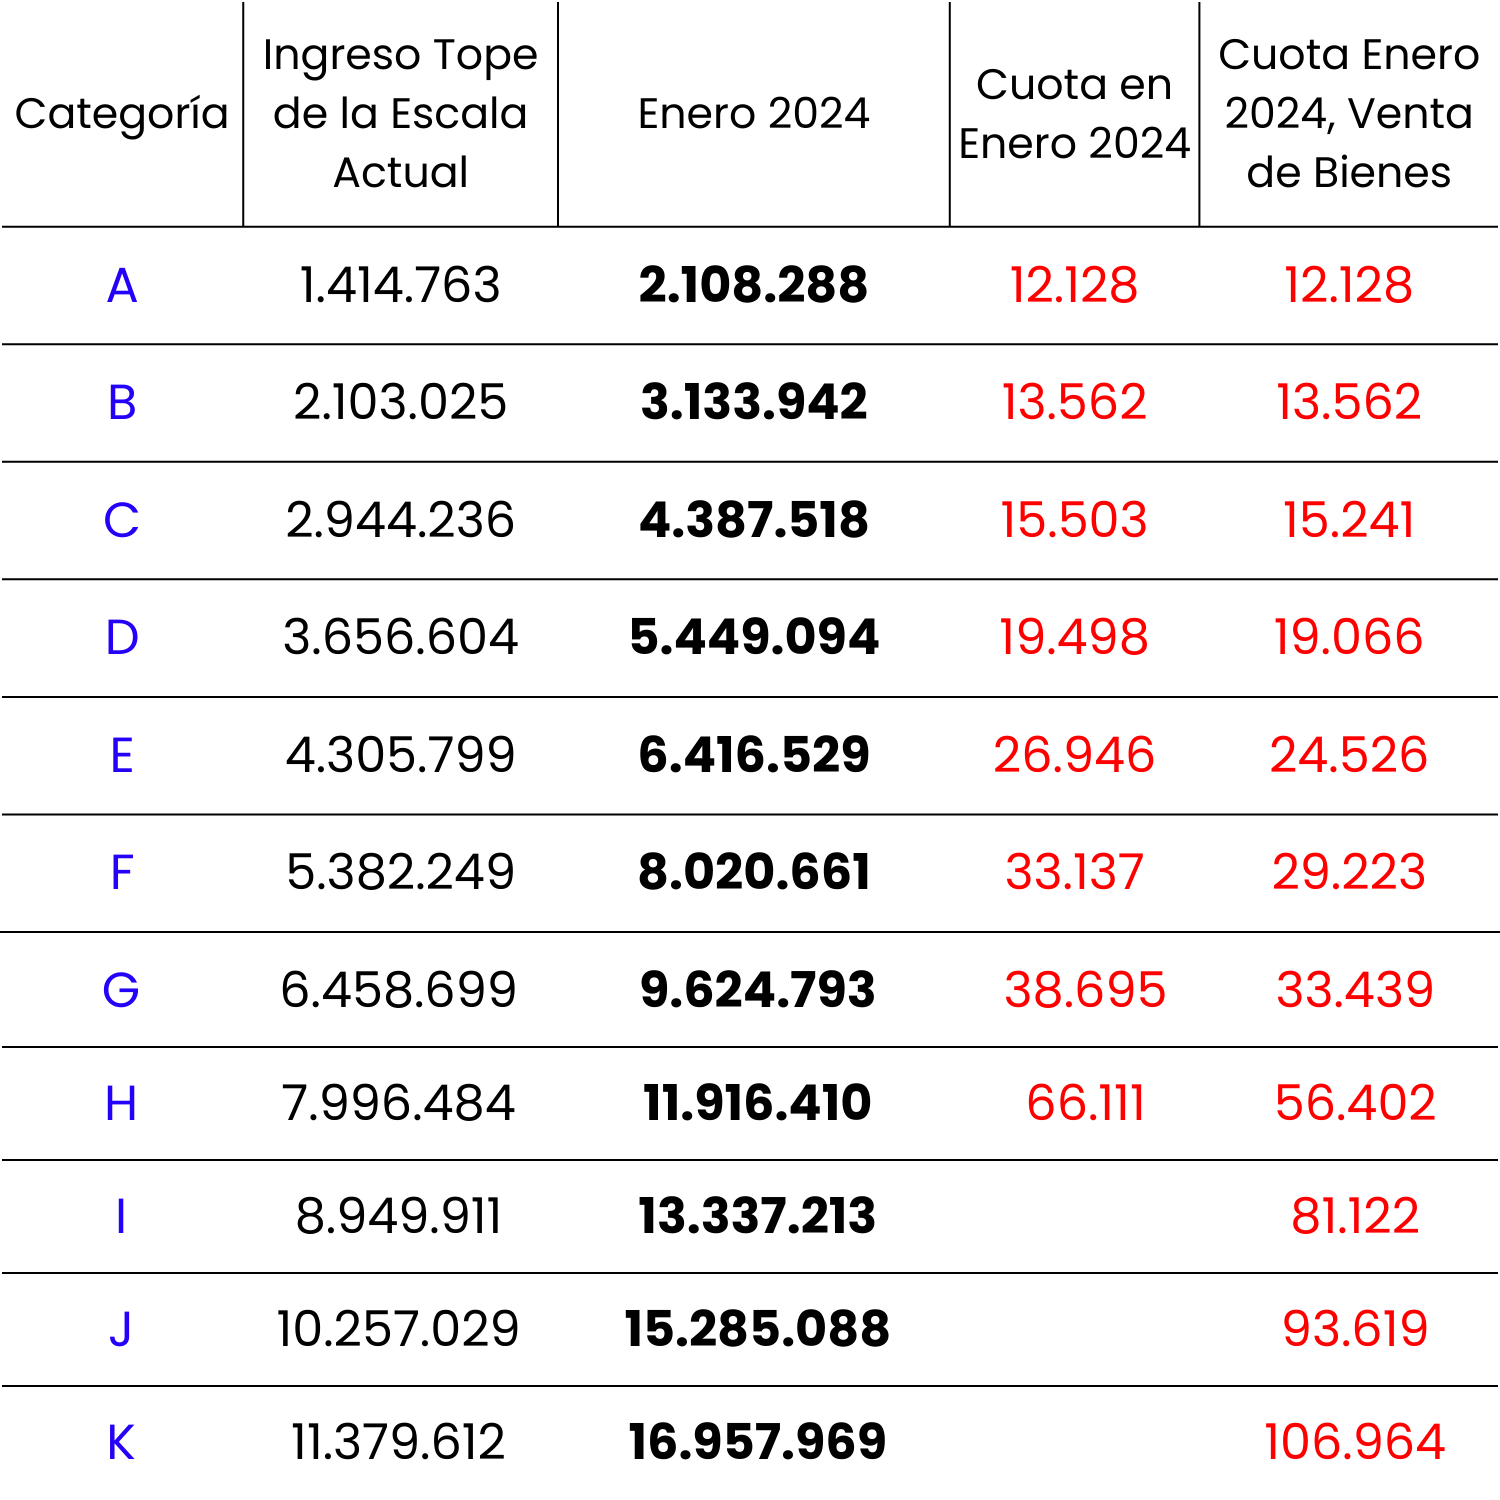Select category K letter

click(x=121, y=1443)
